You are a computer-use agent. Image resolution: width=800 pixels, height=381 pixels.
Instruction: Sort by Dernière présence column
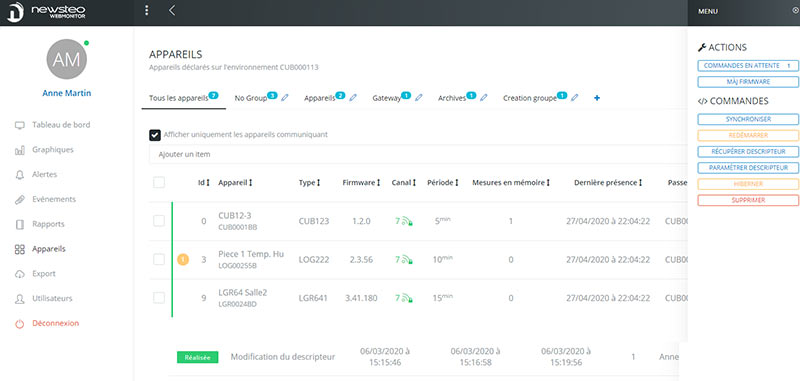pos(608,183)
